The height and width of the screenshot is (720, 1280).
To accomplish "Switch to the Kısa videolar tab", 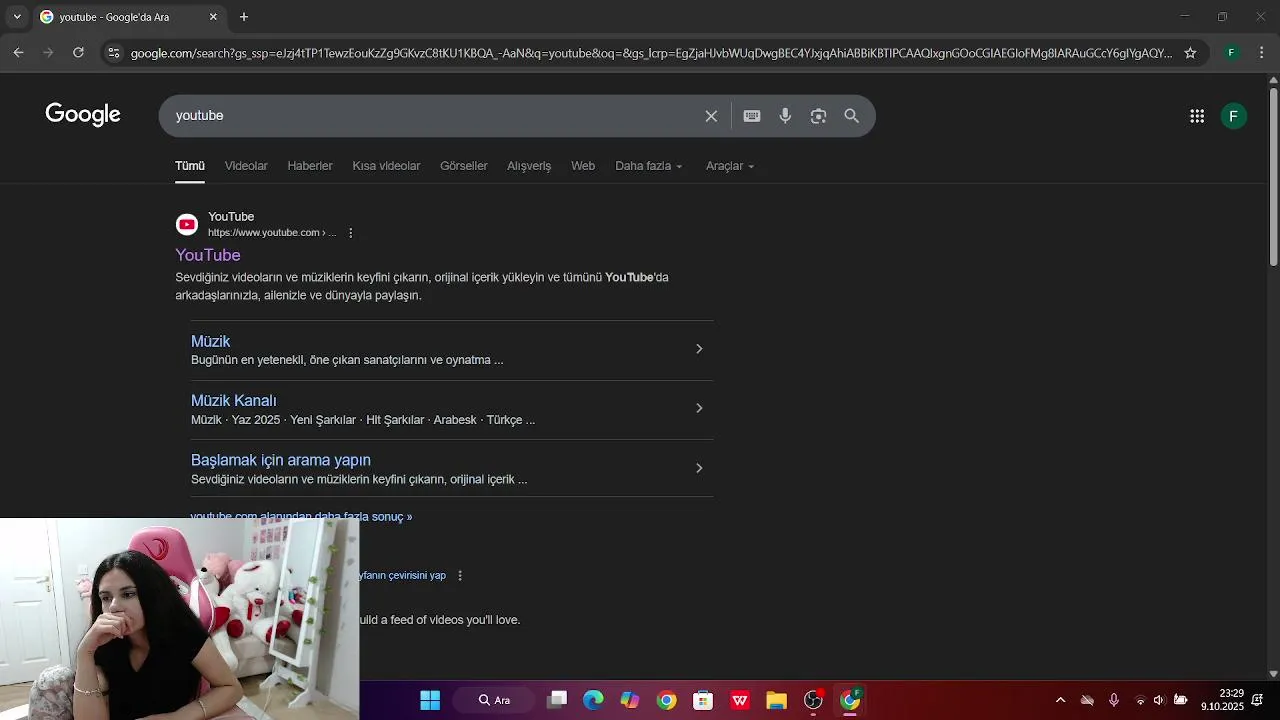I will [386, 166].
